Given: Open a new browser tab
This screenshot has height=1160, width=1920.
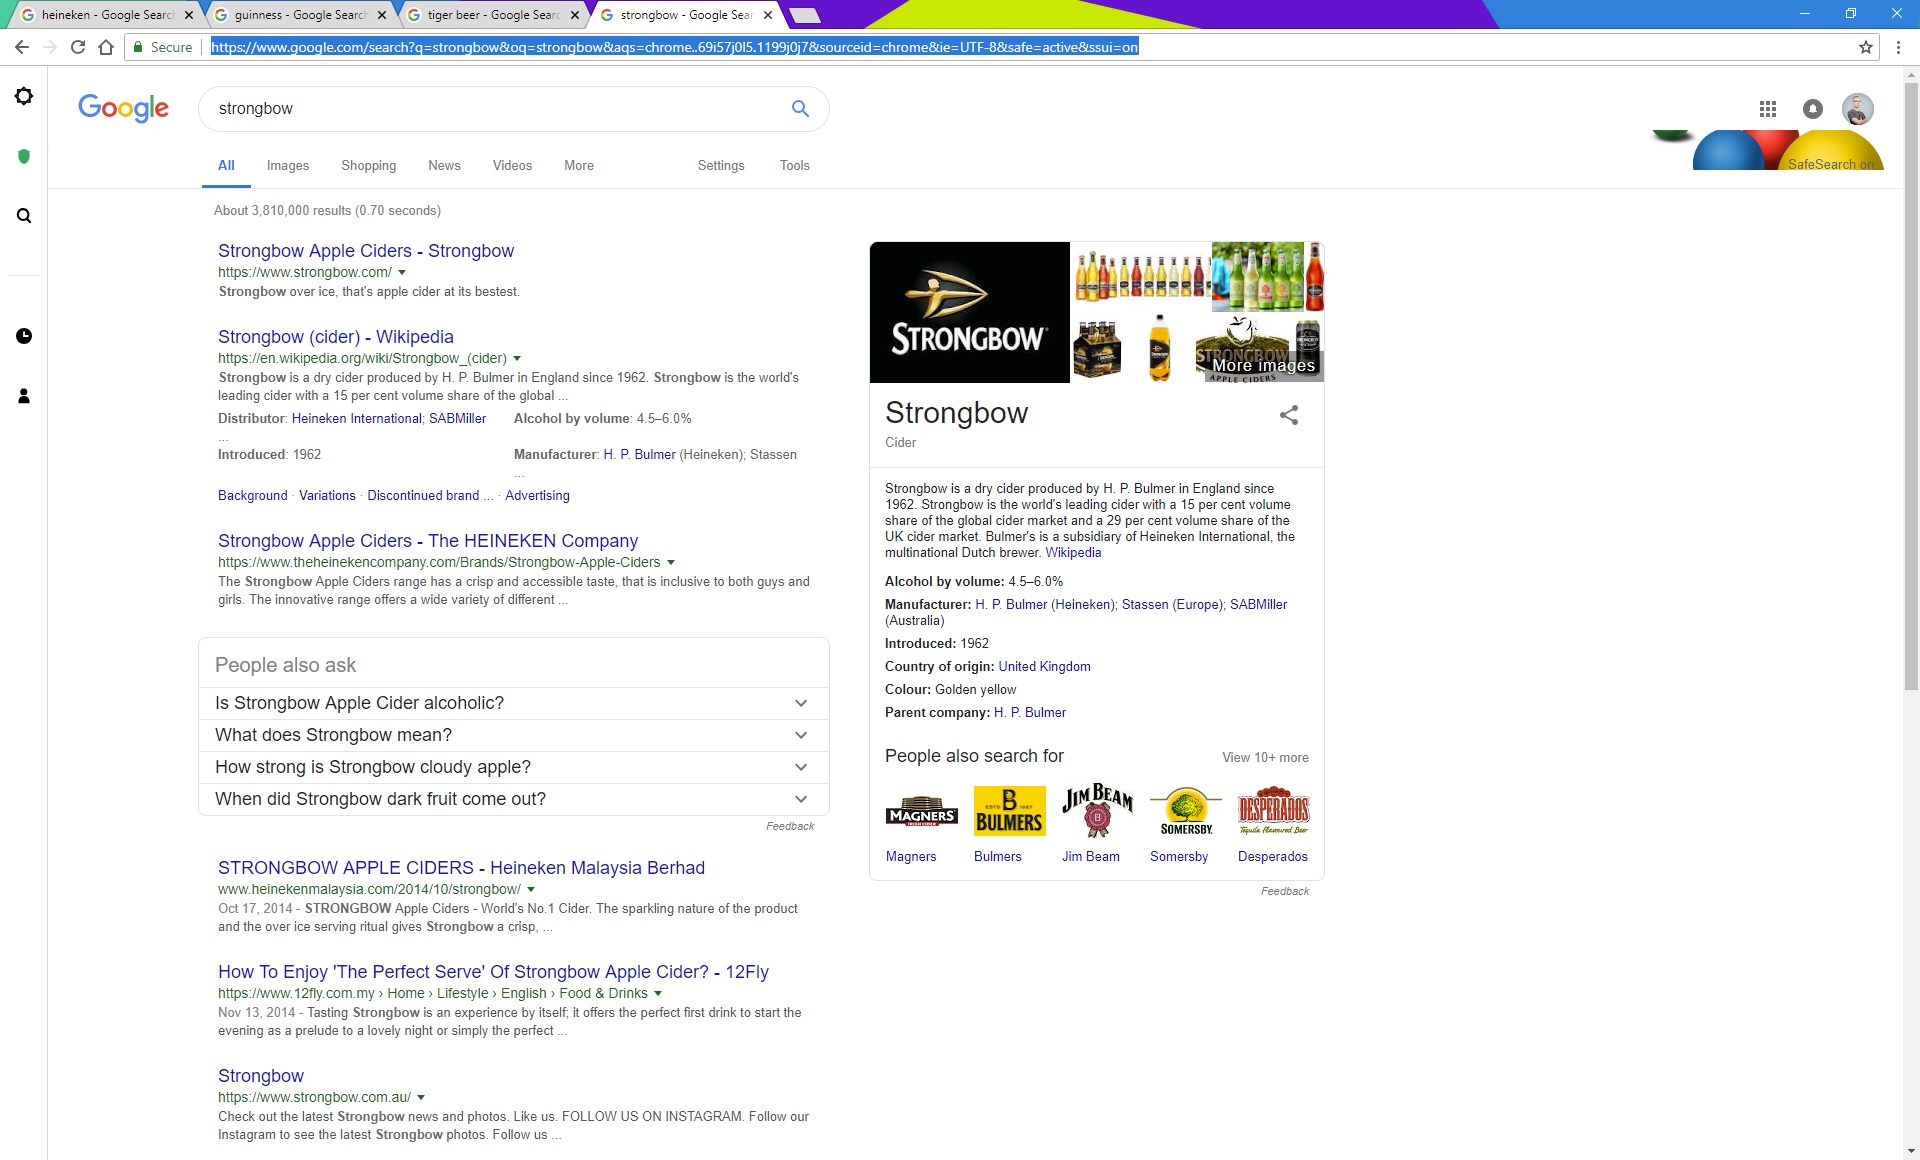Looking at the screenshot, I should click(804, 15).
